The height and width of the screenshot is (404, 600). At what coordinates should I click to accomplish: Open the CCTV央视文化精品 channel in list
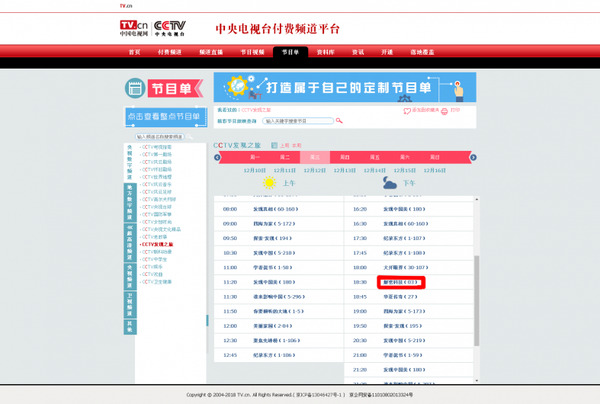pos(161,230)
